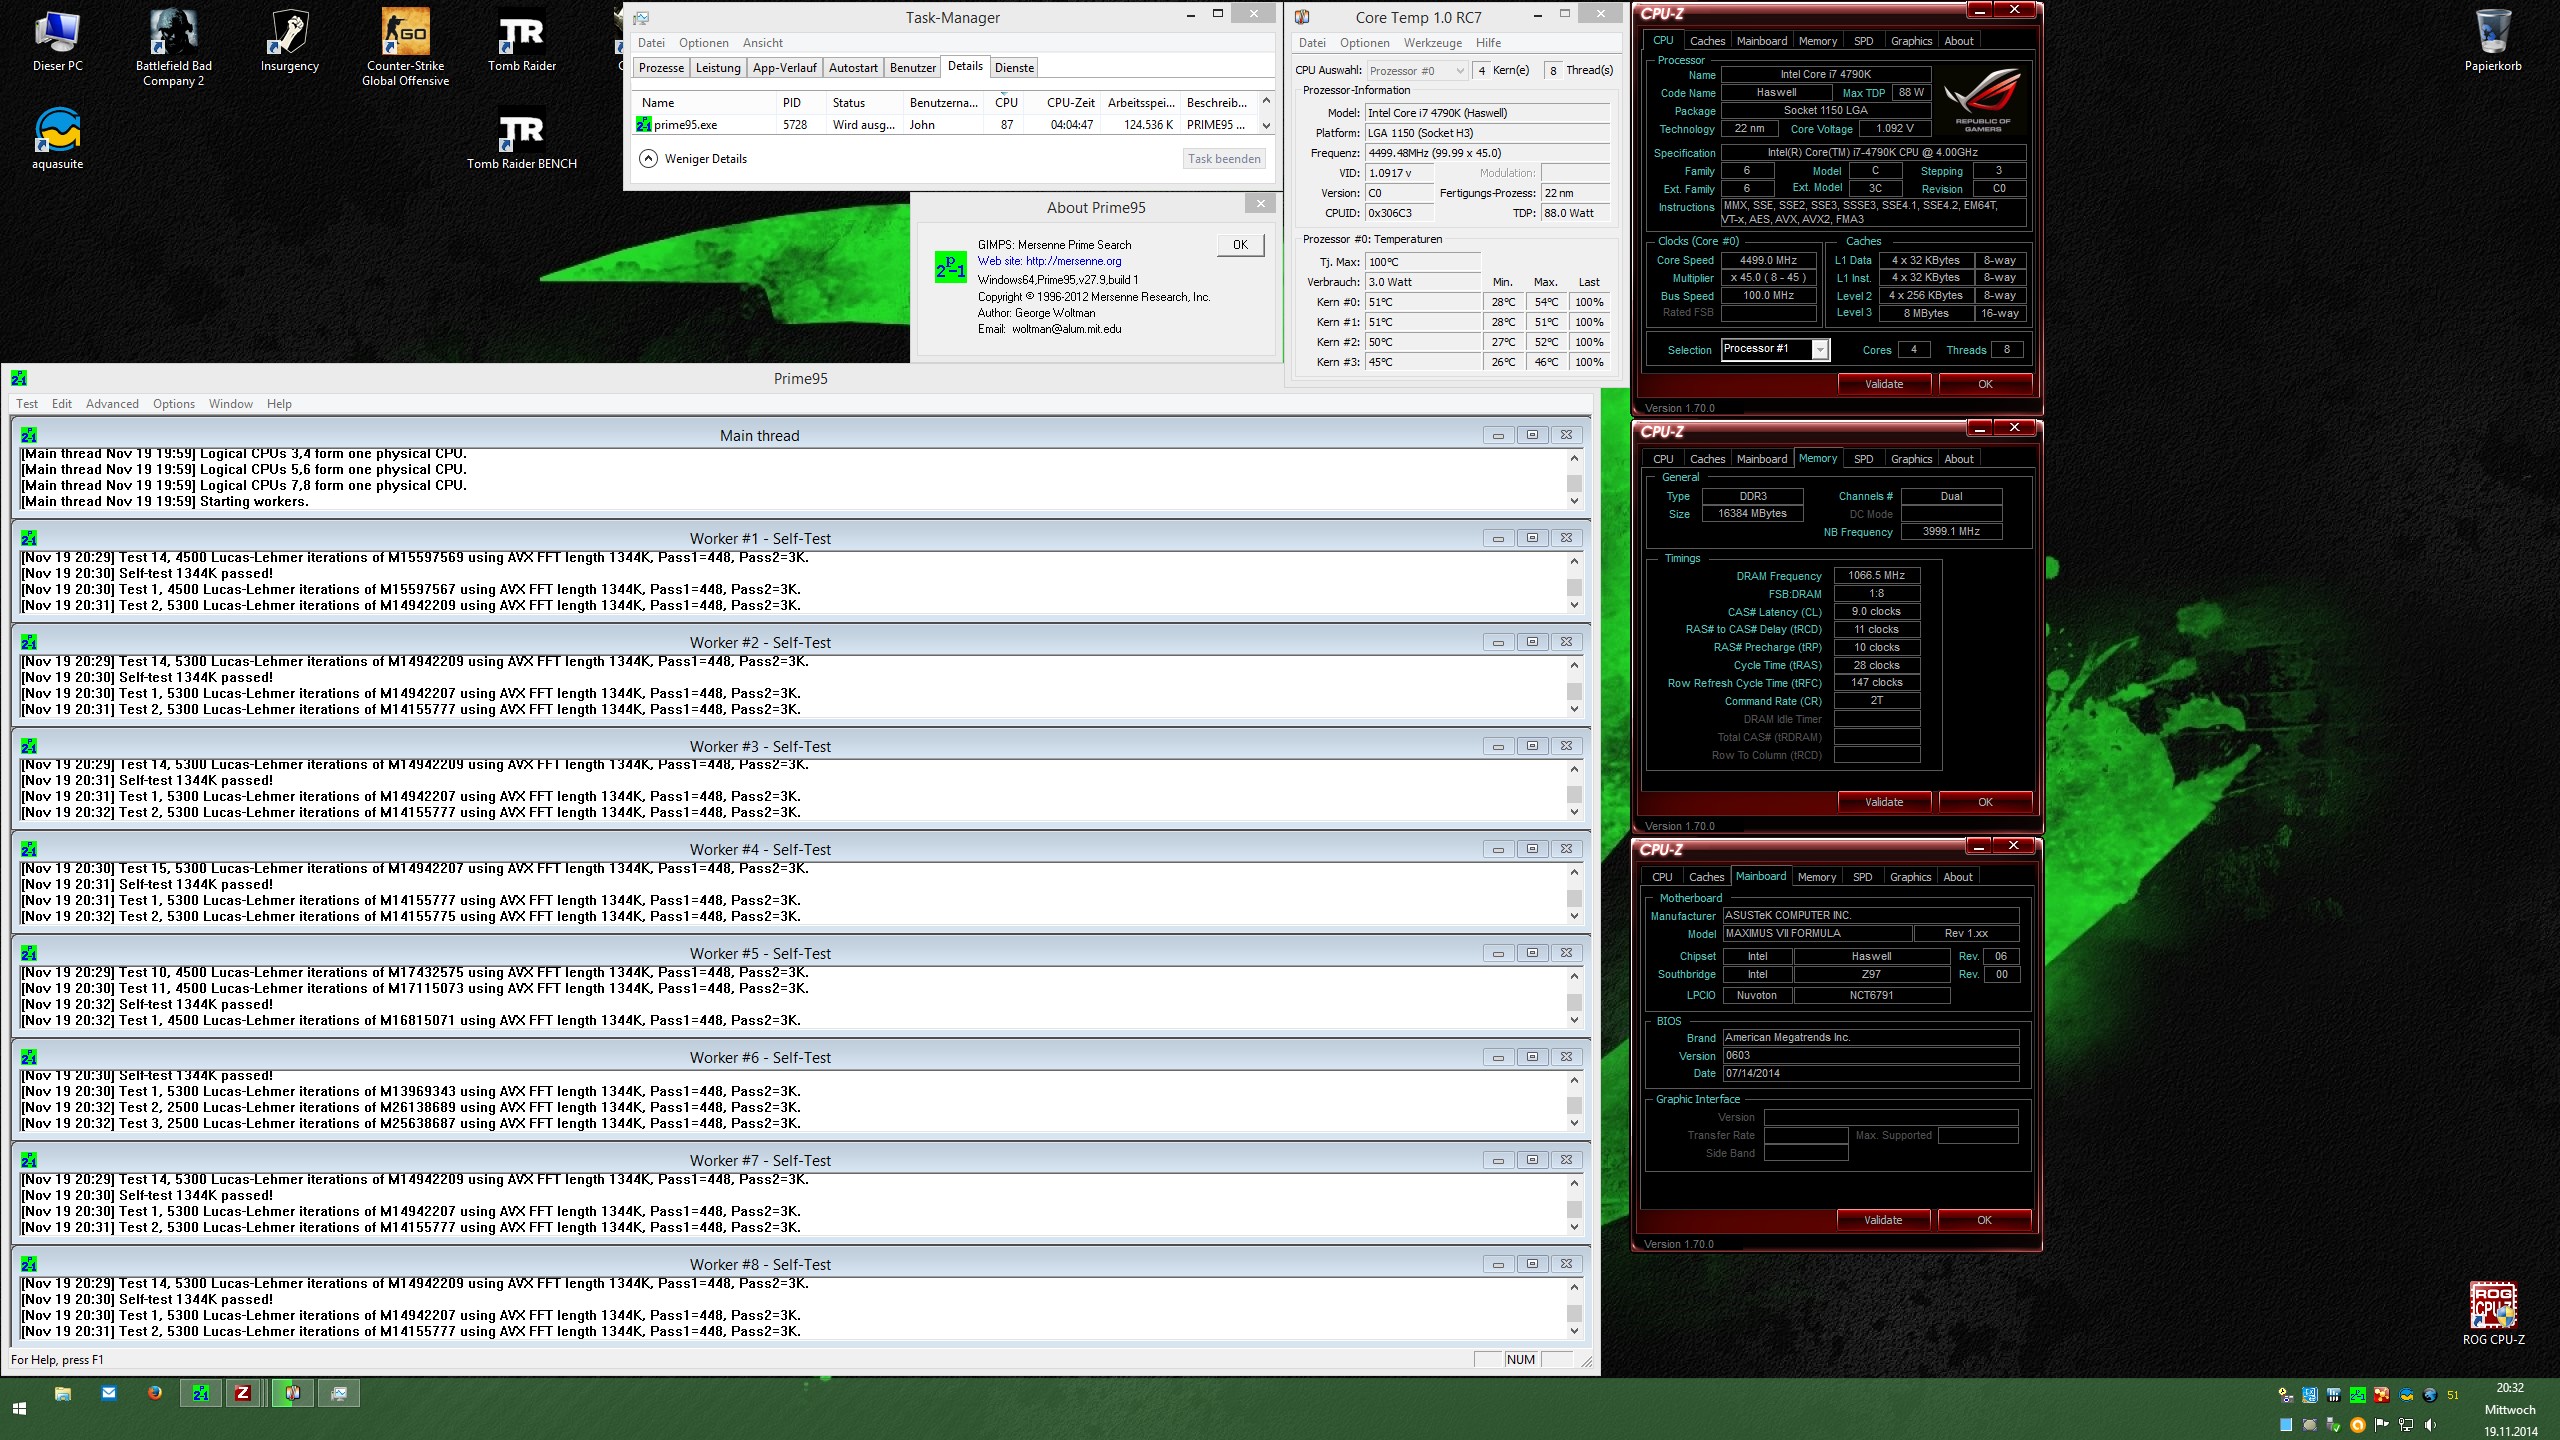
Task: Open the Dieser PC desktop icon
Action: [58, 40]
